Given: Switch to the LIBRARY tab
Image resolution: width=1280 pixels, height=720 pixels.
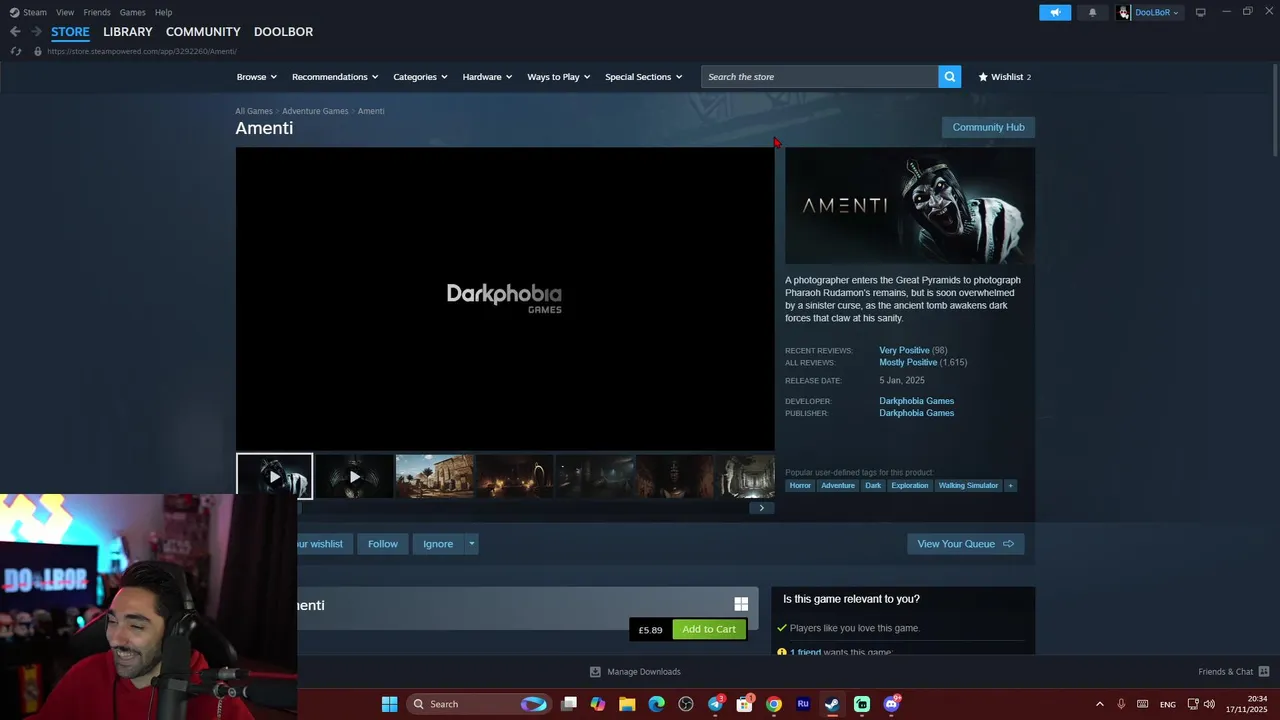Looking at the screenshot, I should (128, 32).
